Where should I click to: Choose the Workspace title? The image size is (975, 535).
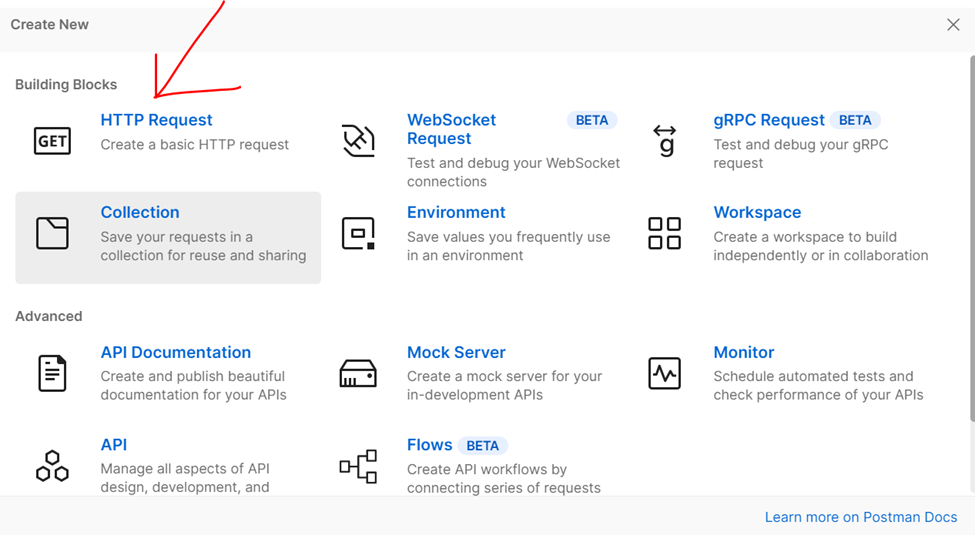point(757,213)
